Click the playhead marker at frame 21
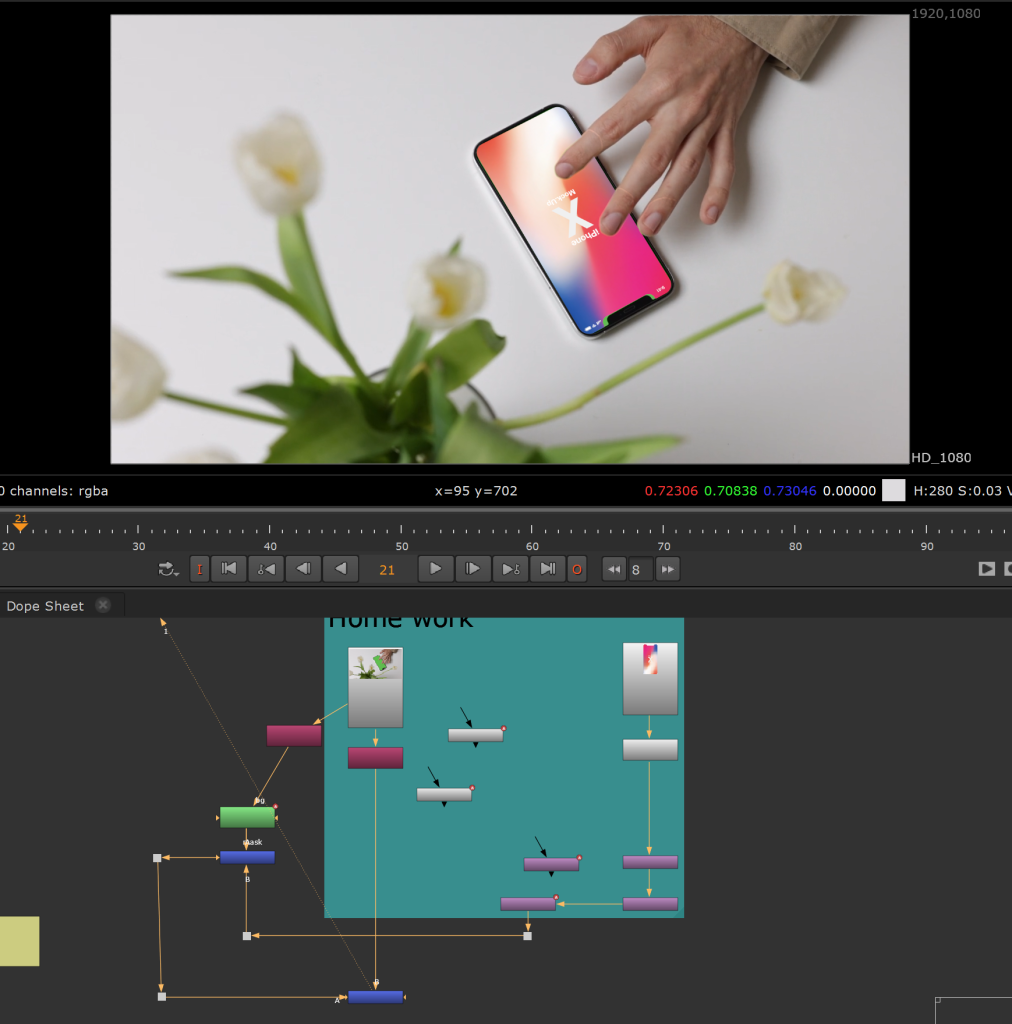 coord(20,524)
